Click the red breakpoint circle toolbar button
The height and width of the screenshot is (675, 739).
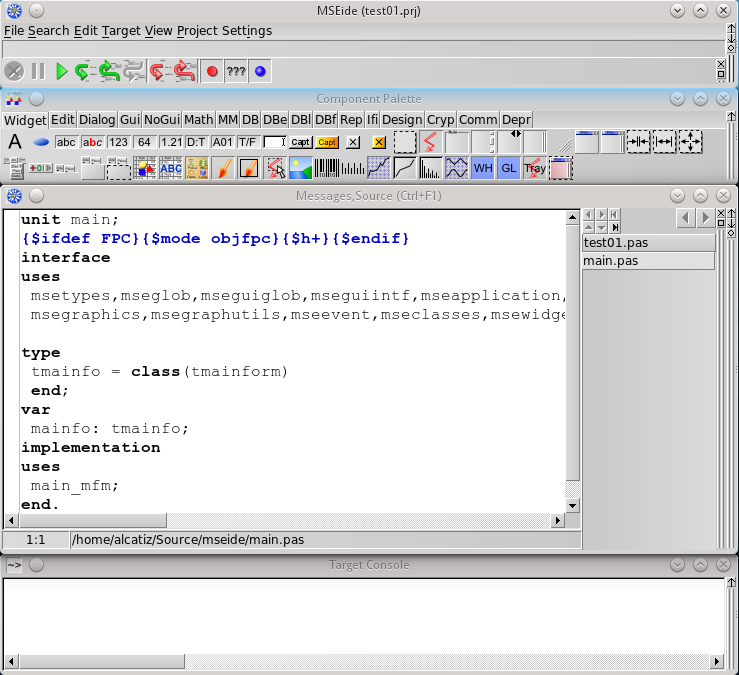pyautogui.click(x=211, y=71)
